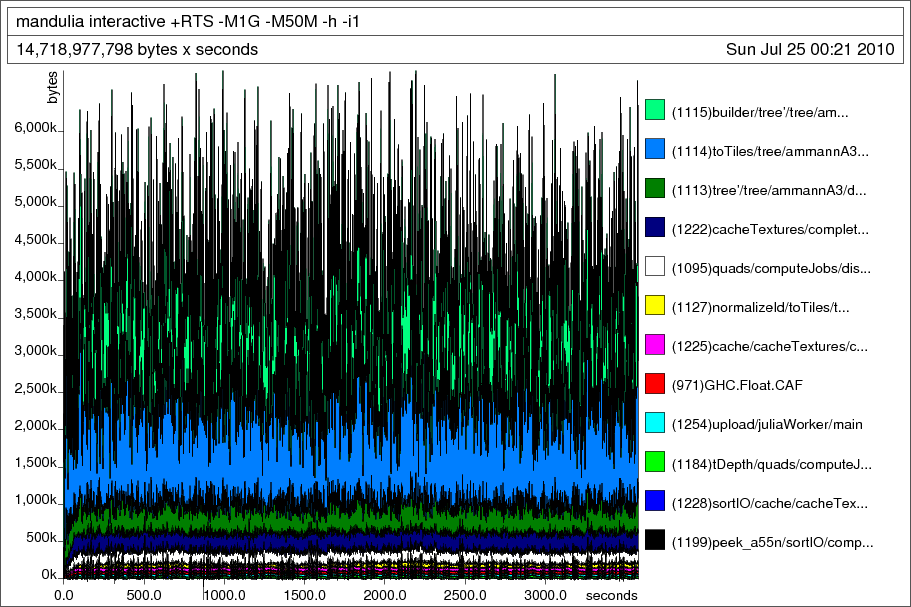The width and height of the screenshot is (911, 607).
Task: Click the 4,500k y-axis tick label
Action: (x=35, y=239)
